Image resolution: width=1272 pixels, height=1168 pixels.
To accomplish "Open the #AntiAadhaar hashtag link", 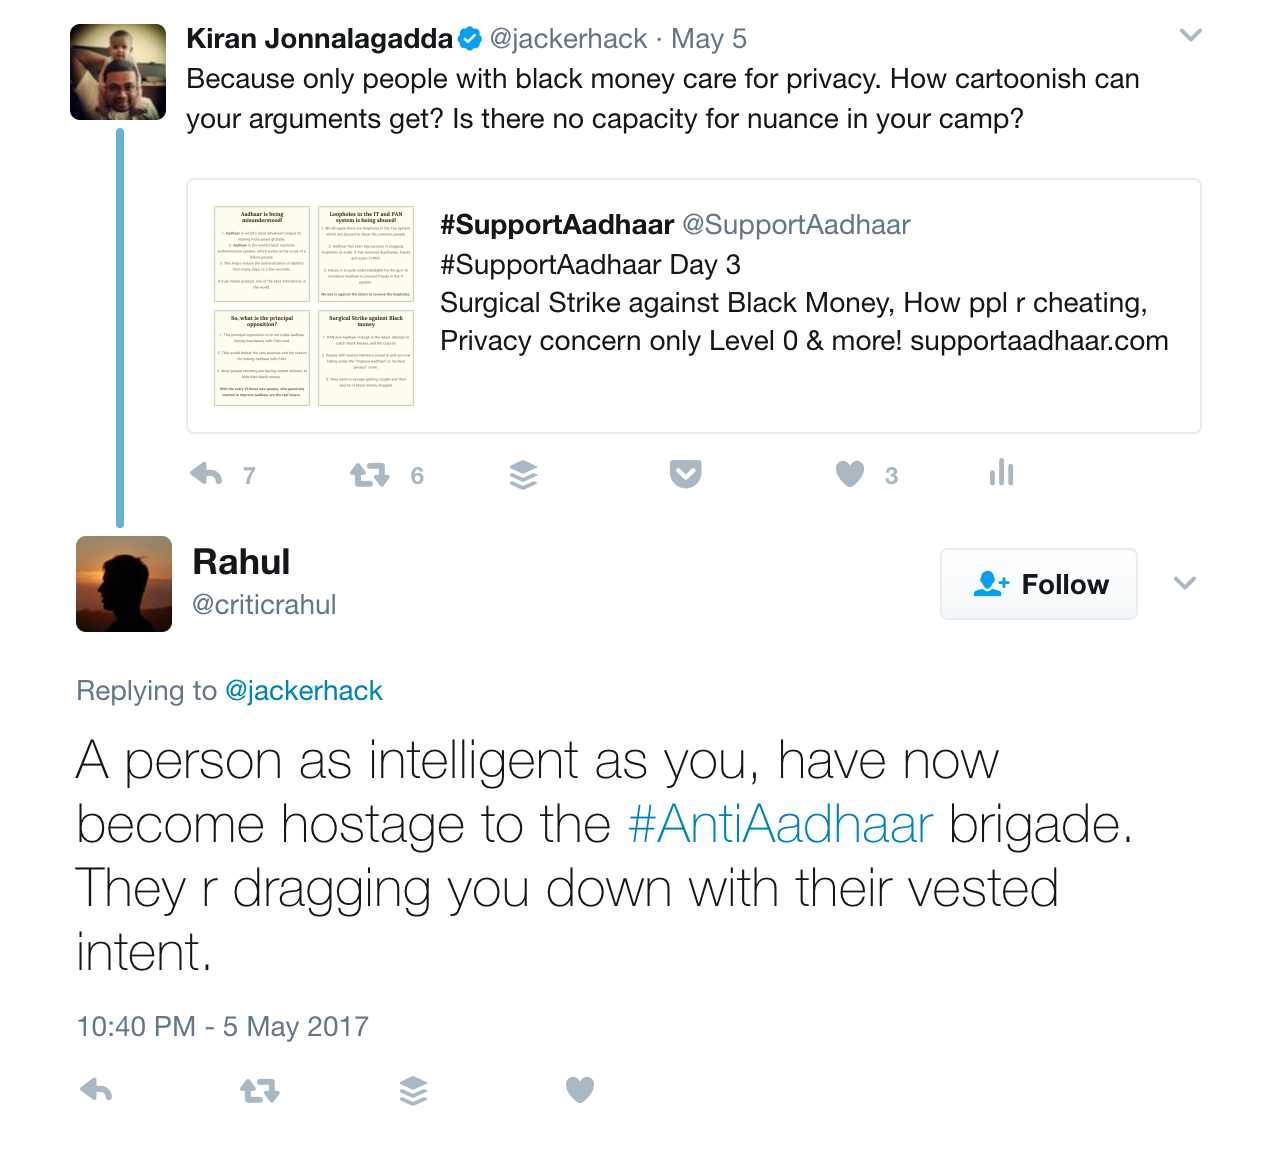I will click(x=780, y=825).
